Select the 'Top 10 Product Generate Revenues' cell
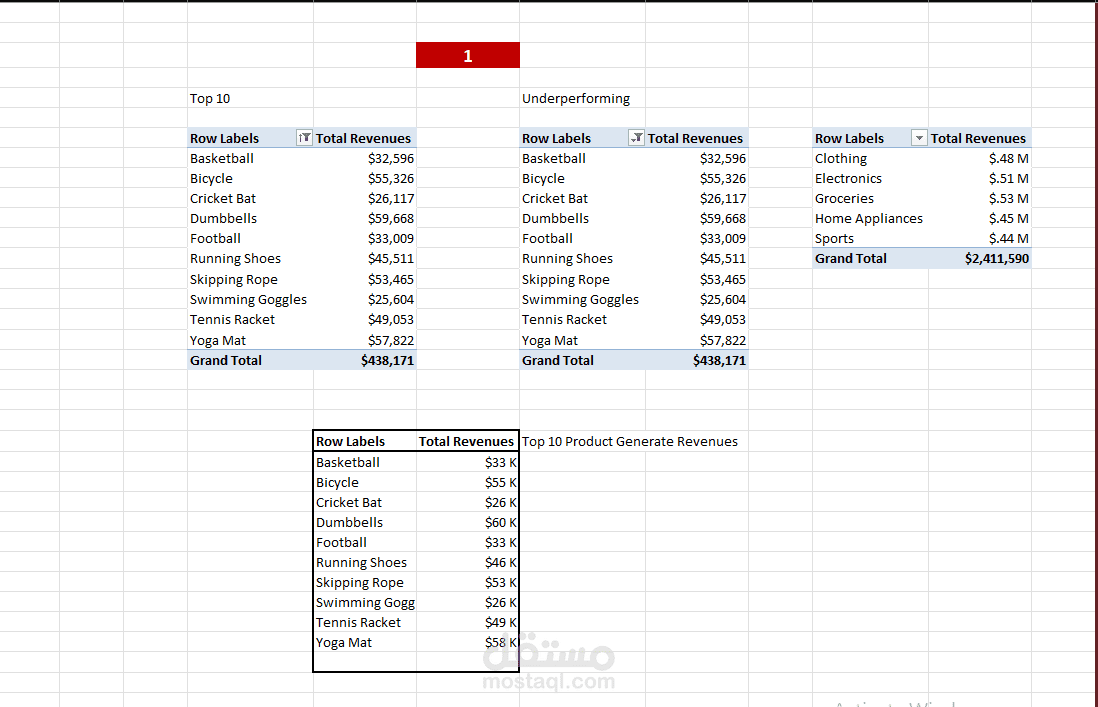The height and width of the screenshot is (707, 1098). tap(630, 442)
